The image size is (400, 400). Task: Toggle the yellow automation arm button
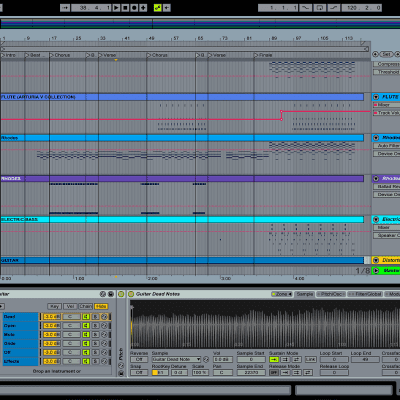coord(158,8)
